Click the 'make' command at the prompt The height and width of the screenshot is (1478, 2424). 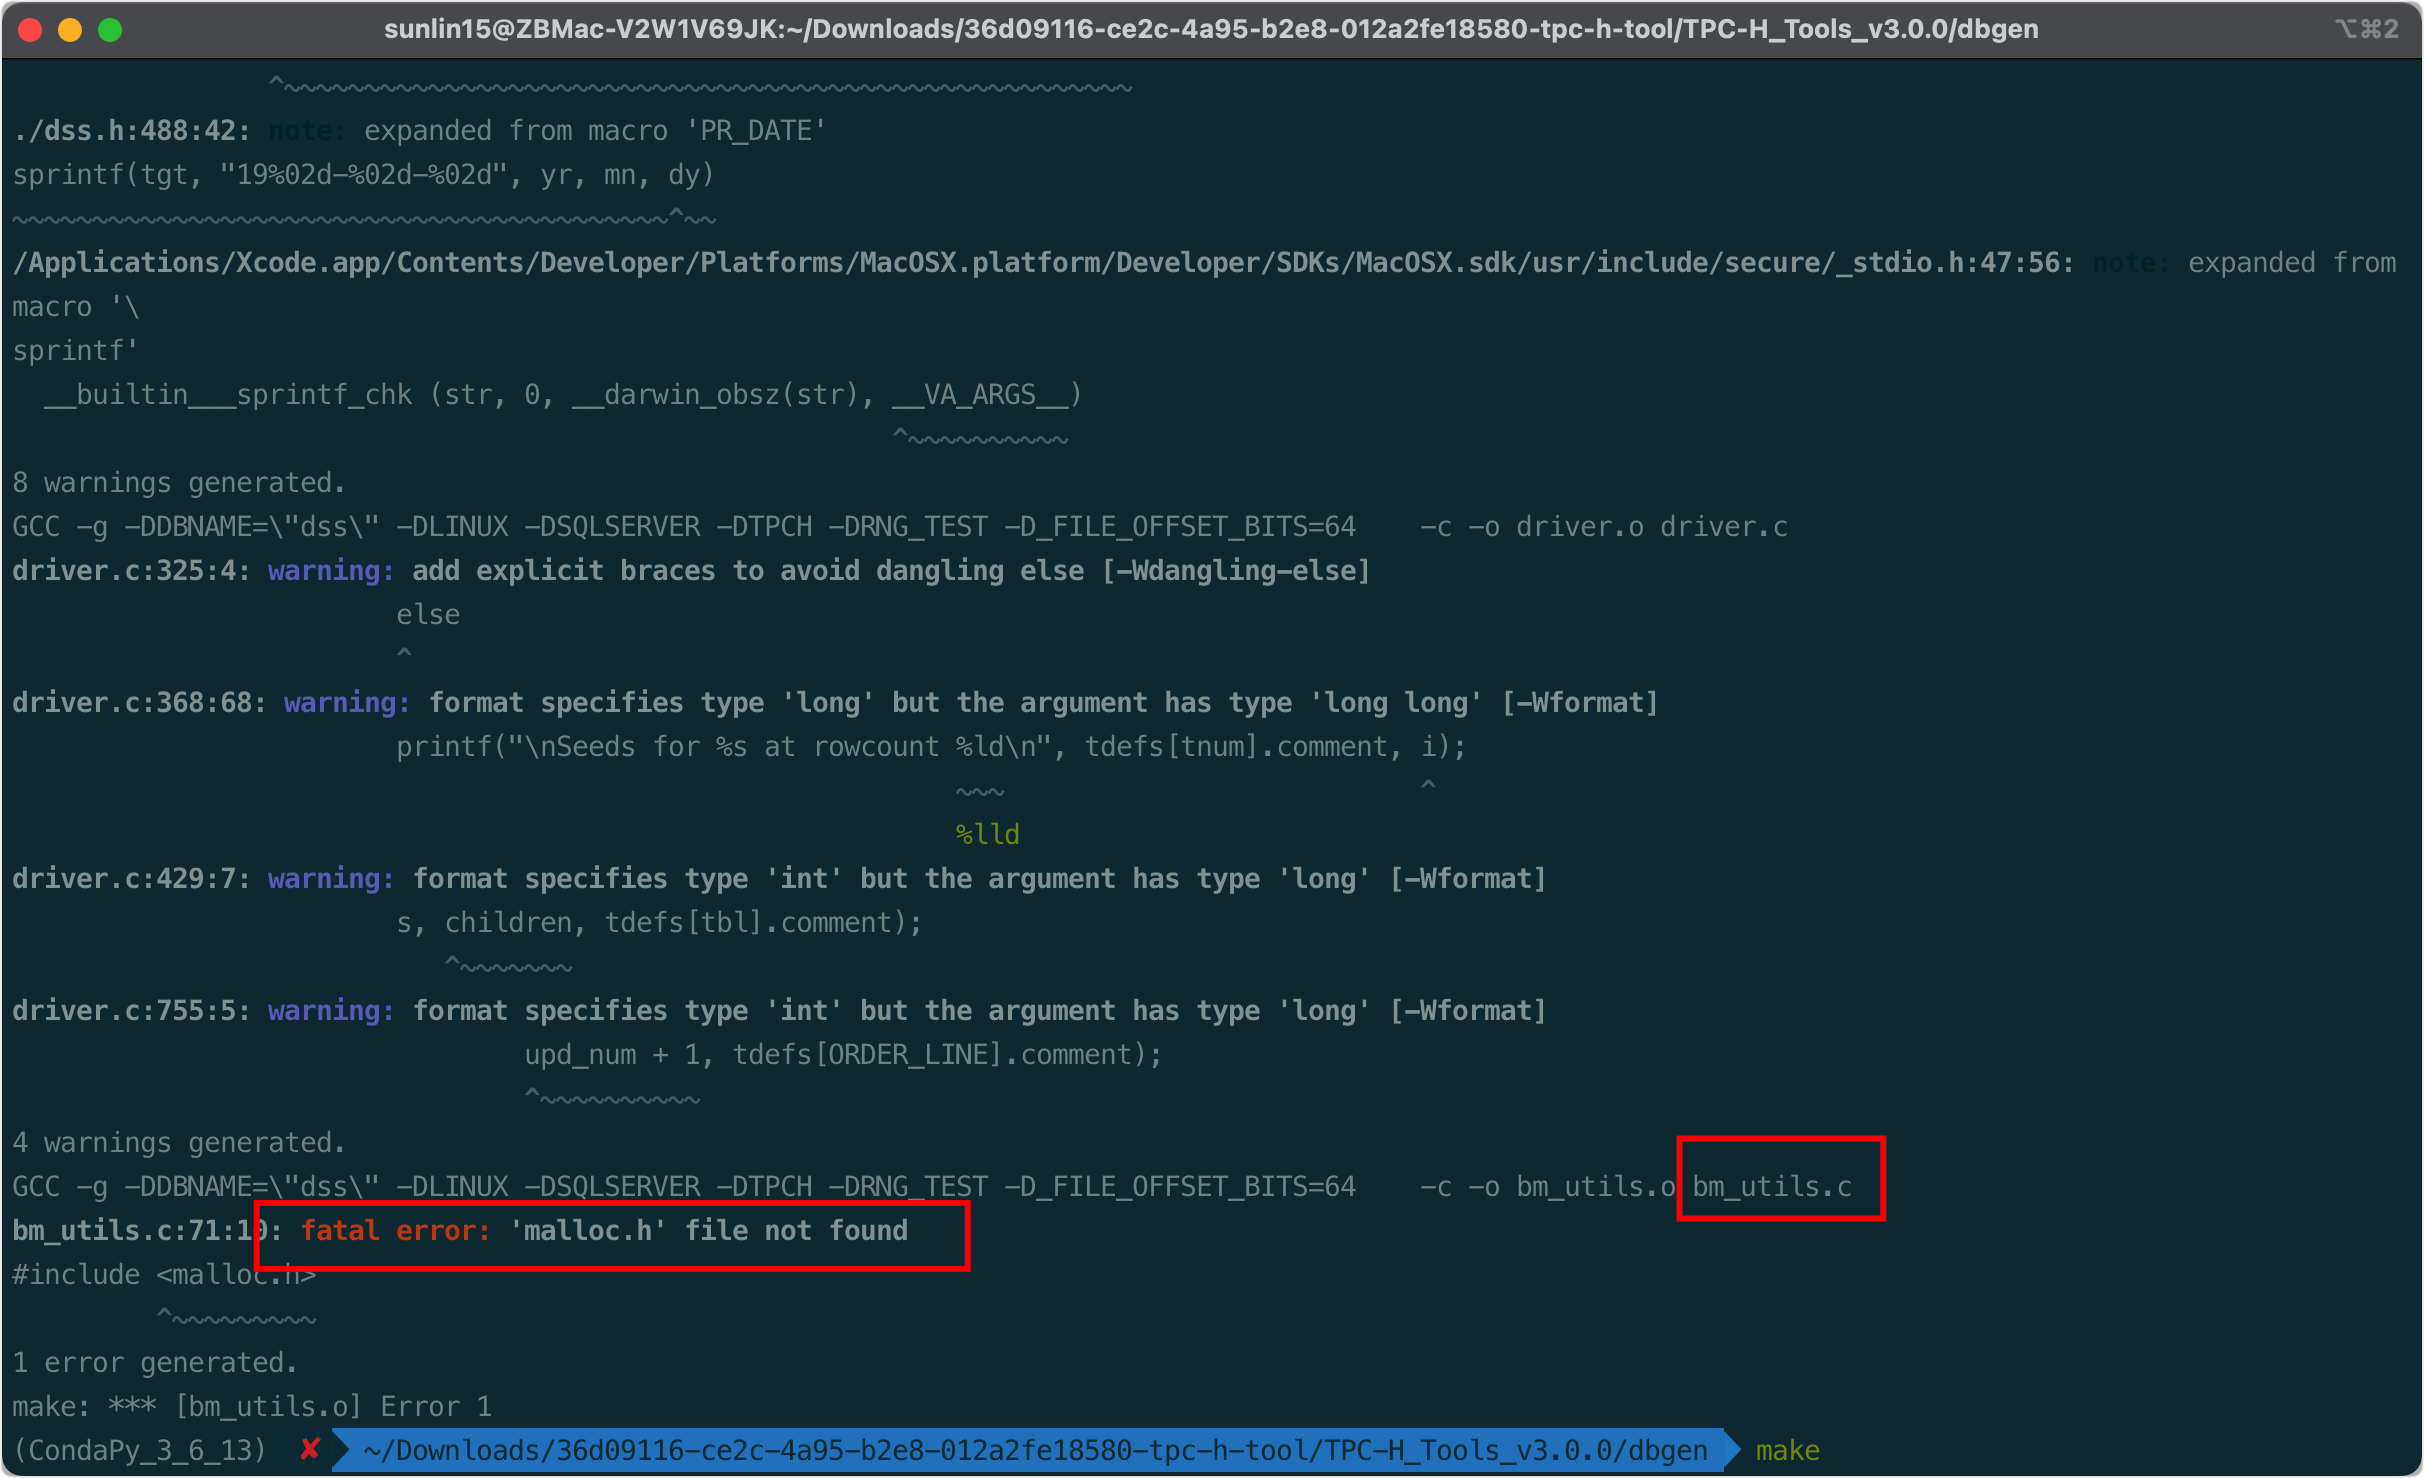[x=1788, y=1450]
